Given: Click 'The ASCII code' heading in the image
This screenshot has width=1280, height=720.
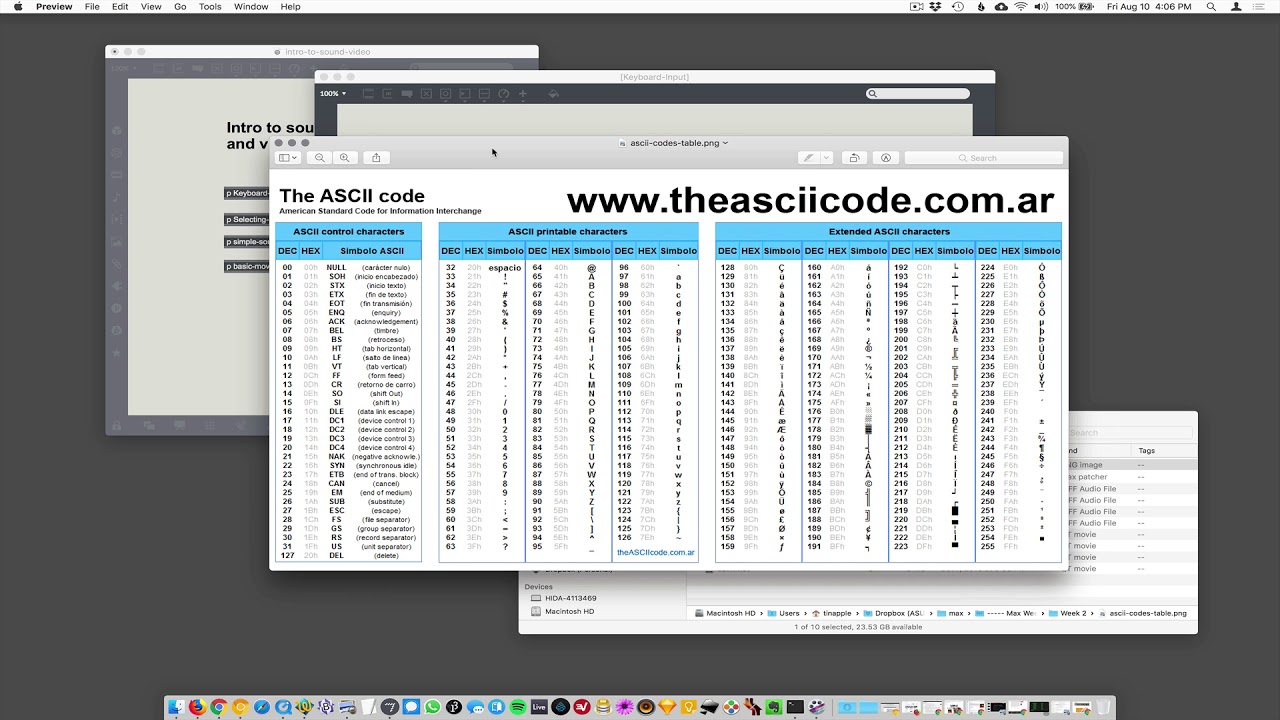Looking at the screenshot, I should (352, 196).
